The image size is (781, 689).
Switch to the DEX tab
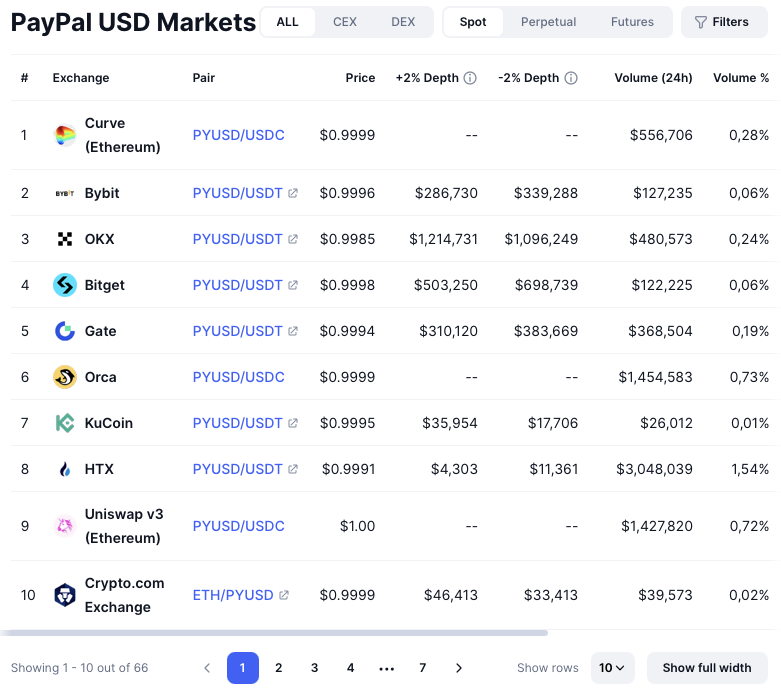tap(403, 22)
